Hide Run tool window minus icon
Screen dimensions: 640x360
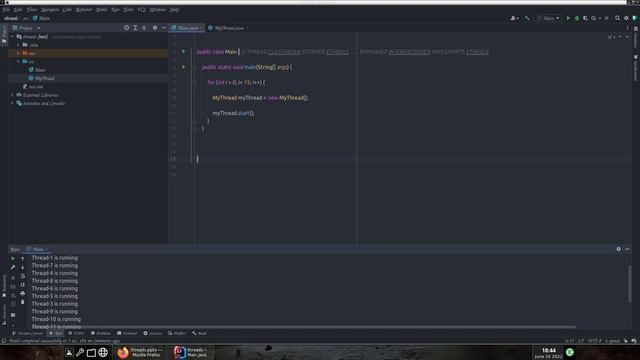click(627, 249)
